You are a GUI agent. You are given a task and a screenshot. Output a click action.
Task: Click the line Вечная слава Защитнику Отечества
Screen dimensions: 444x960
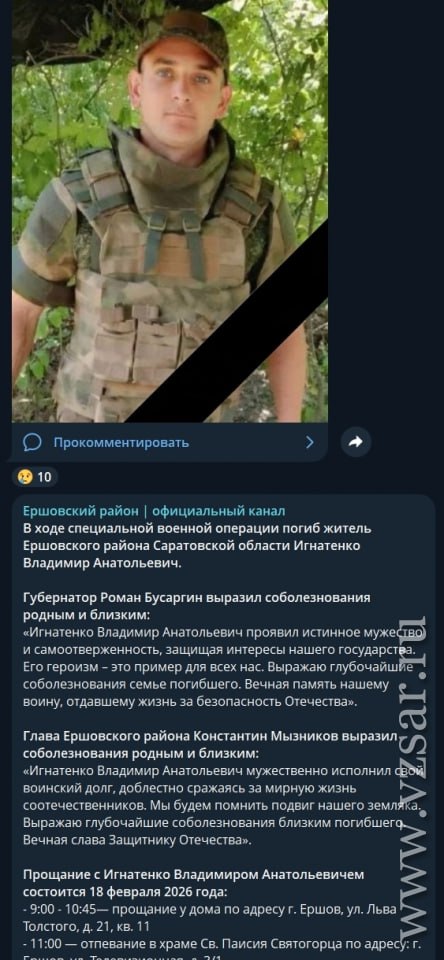pos(138,841)
